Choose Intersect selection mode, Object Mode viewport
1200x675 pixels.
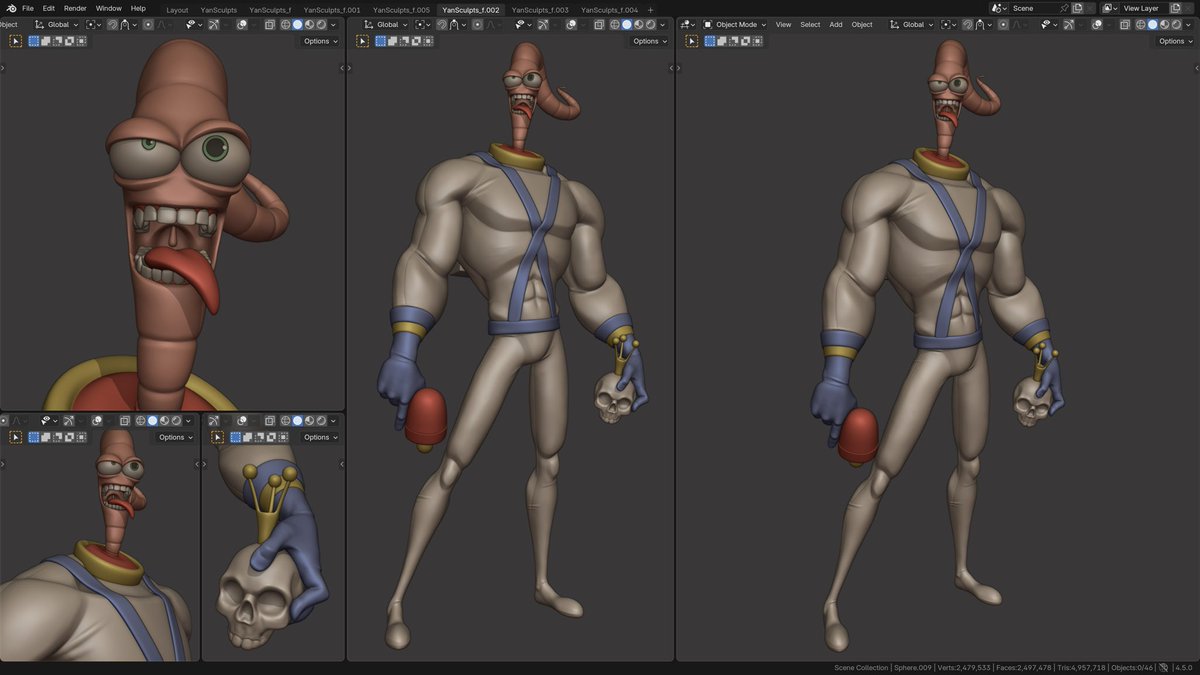[757, 41]
